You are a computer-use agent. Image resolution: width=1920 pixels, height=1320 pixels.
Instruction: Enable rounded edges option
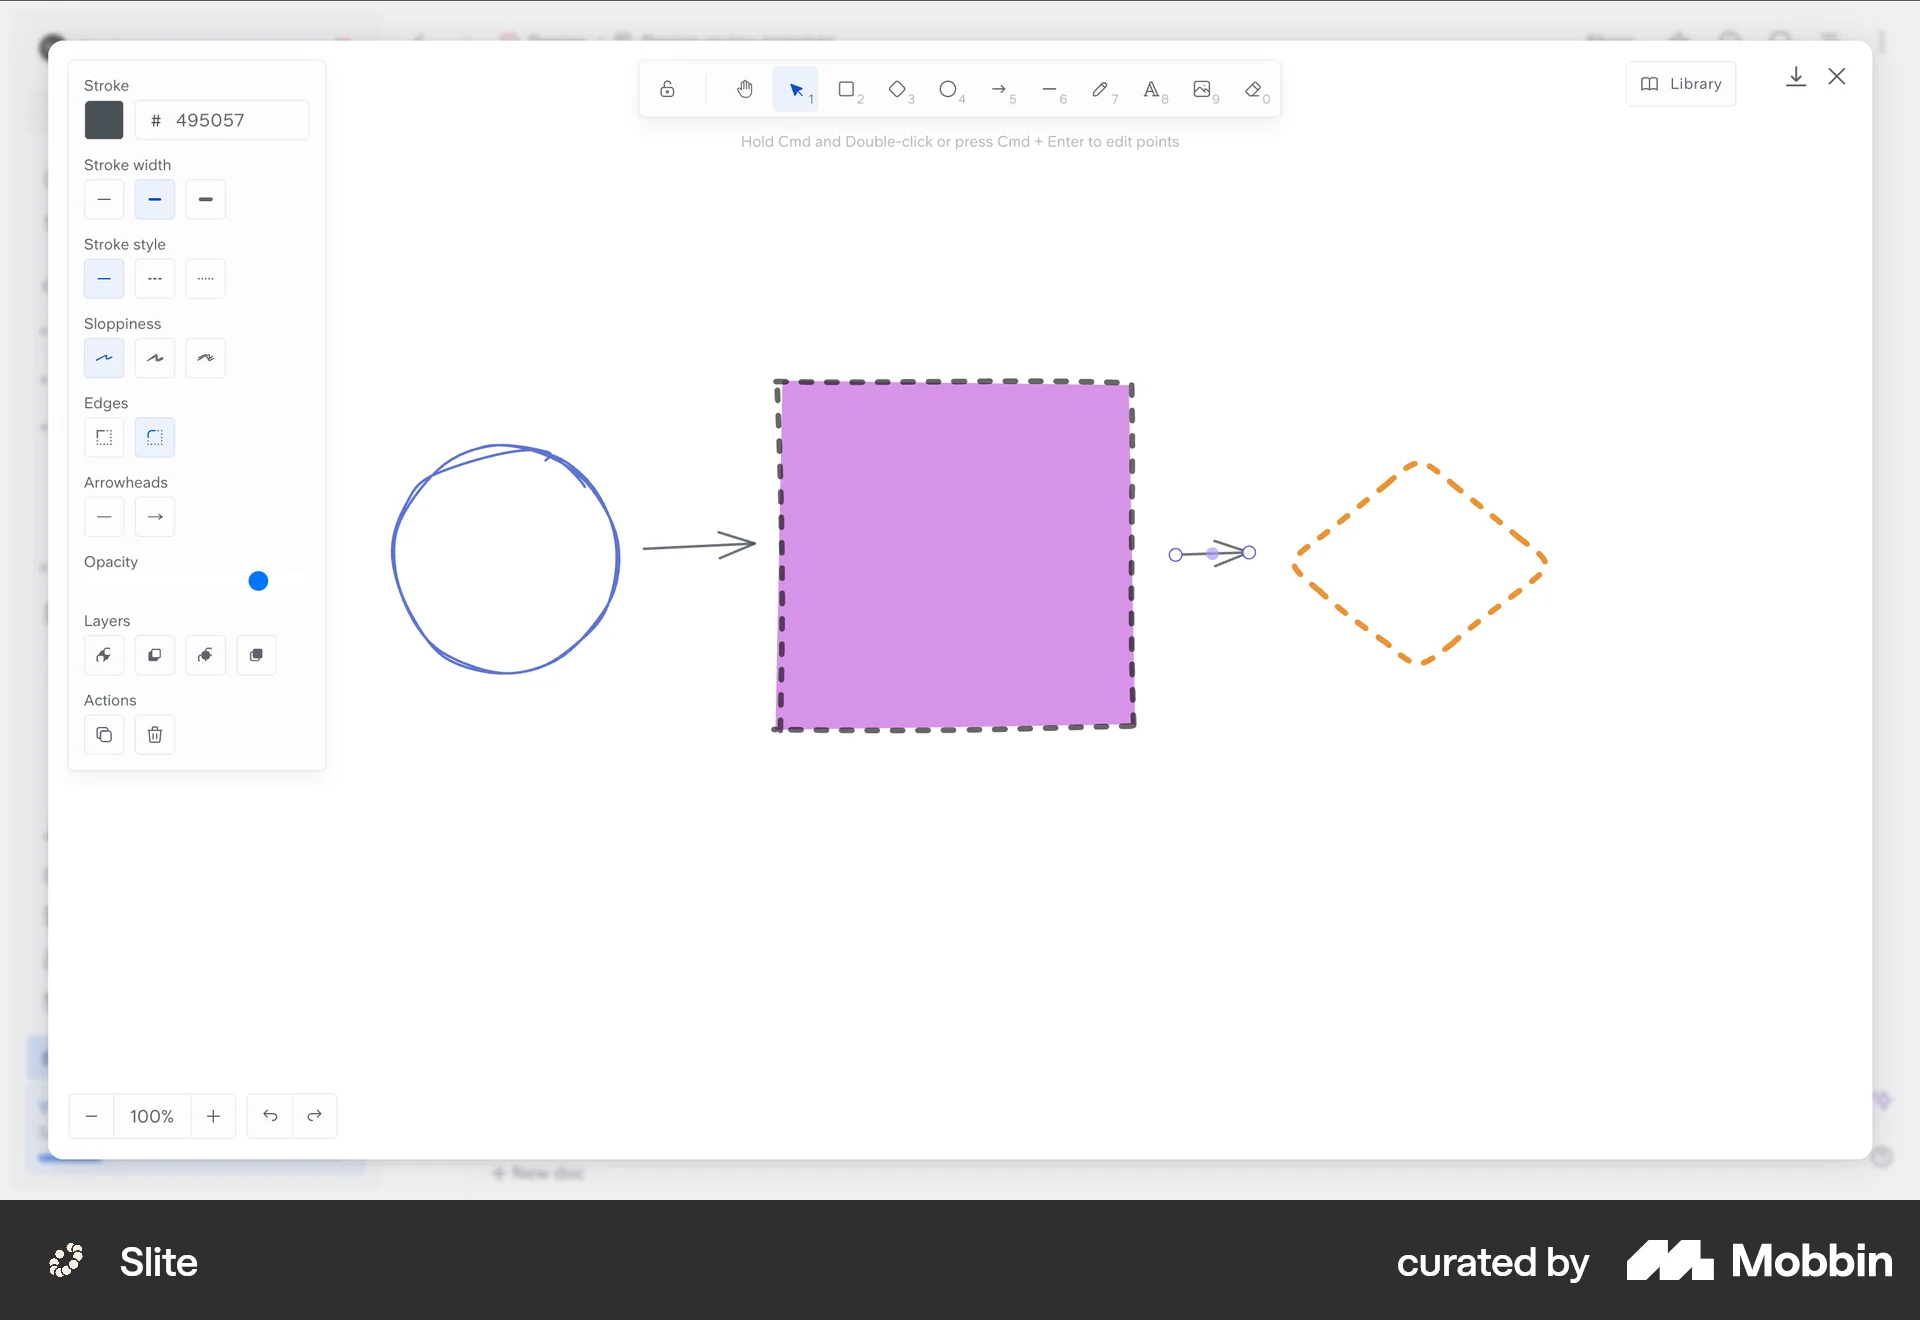pos(154,437)
